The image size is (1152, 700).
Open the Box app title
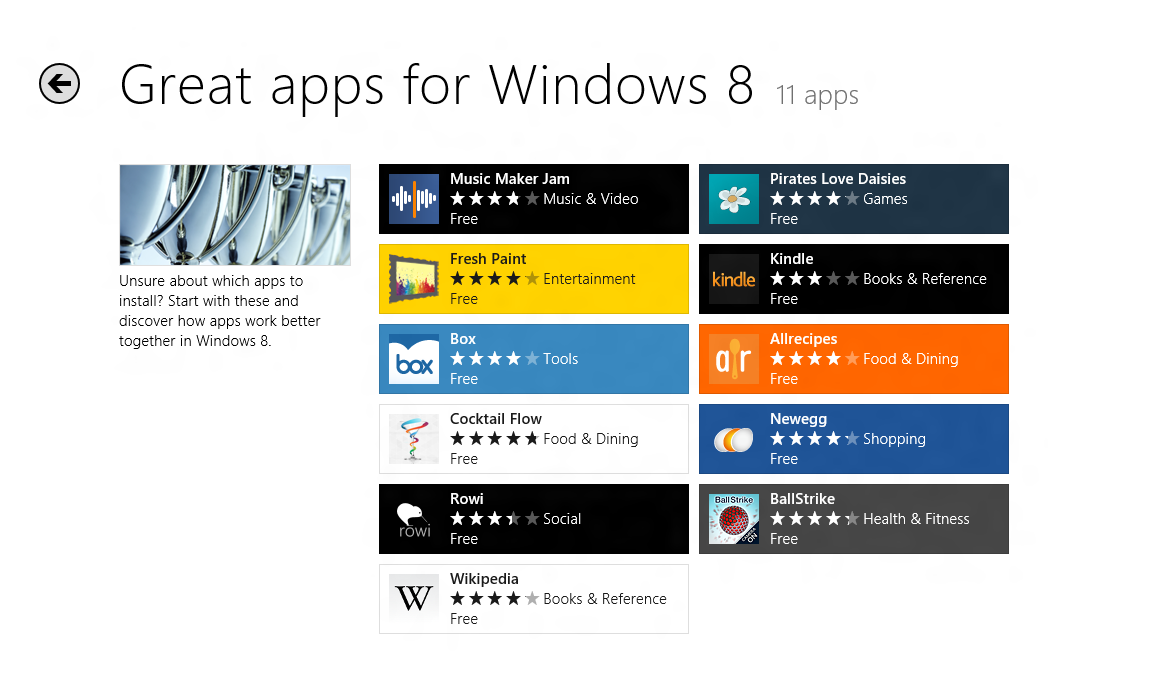pyautogui.click(x=463, y=339)
